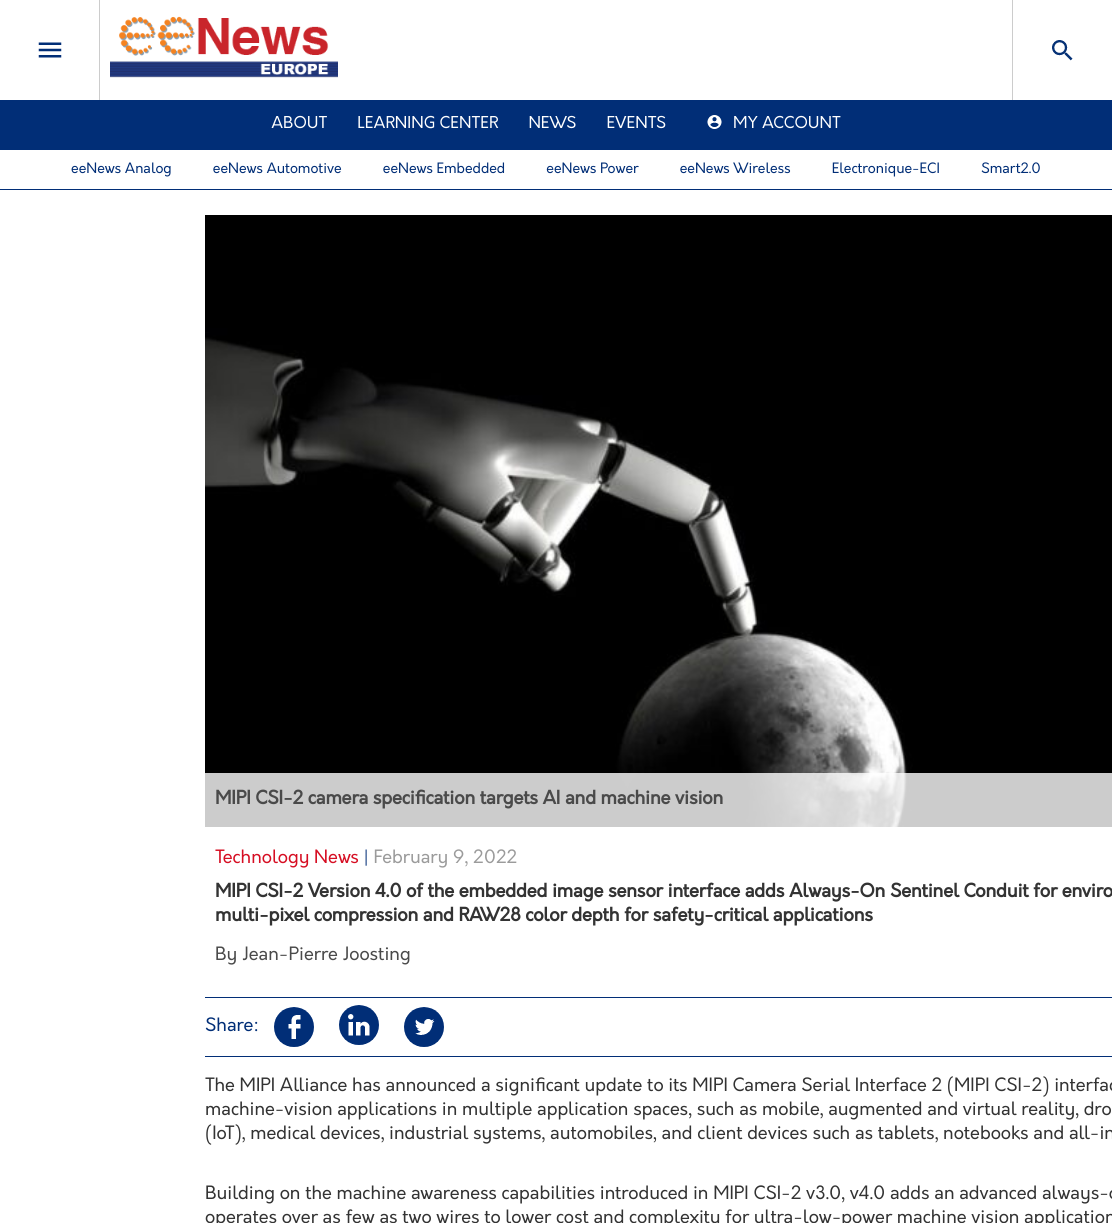
Task: Share article on Twitter
Action: point(424,1026)
